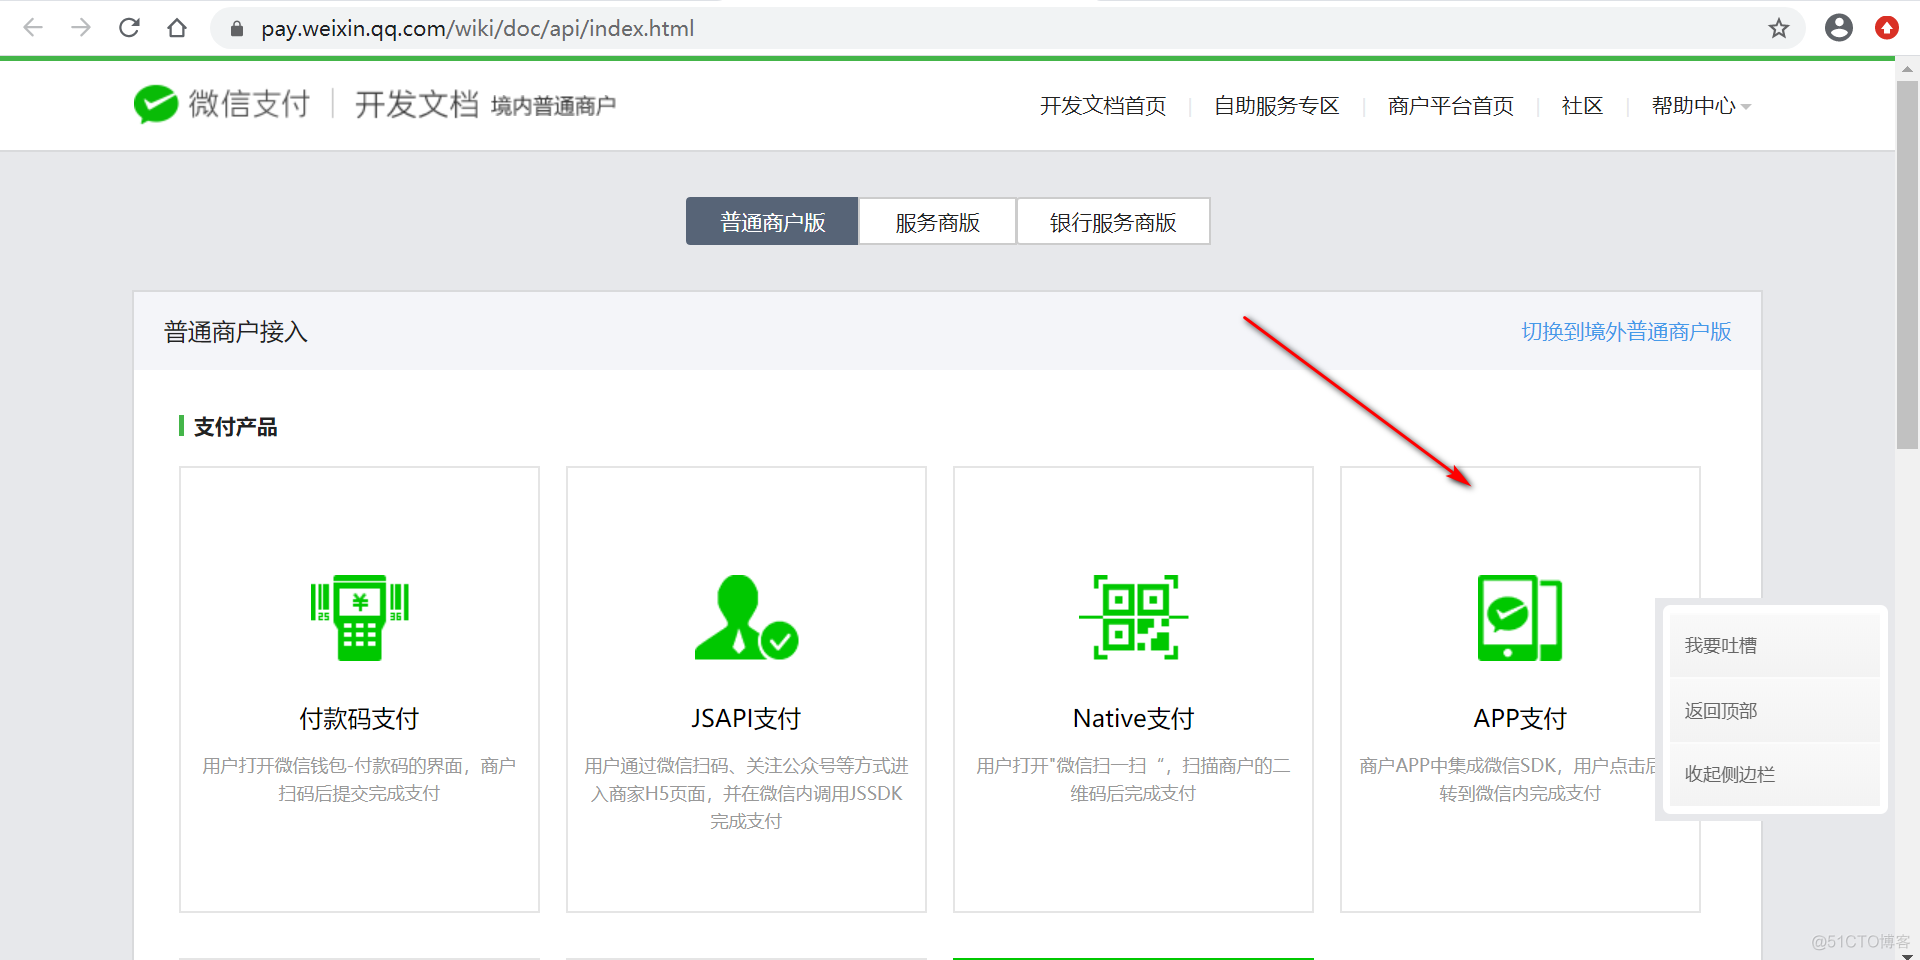Switch to the 银行服务商版 tab
The height and width of the screenshot is (960, 1920).
[1113, 221]
